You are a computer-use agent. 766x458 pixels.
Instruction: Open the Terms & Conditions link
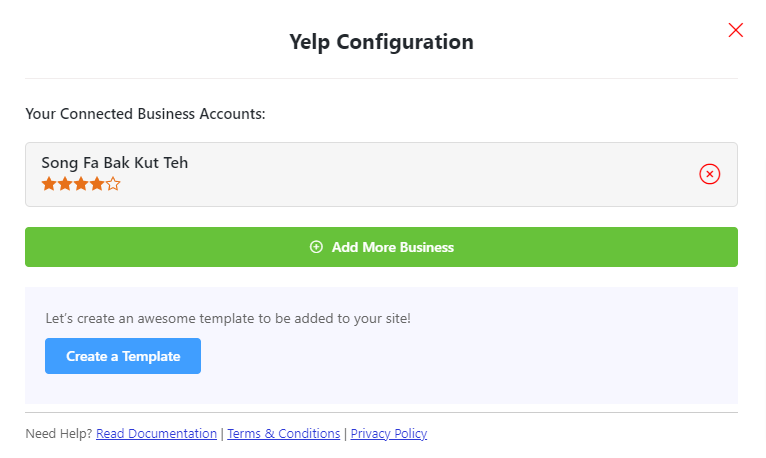click(283, 434)
